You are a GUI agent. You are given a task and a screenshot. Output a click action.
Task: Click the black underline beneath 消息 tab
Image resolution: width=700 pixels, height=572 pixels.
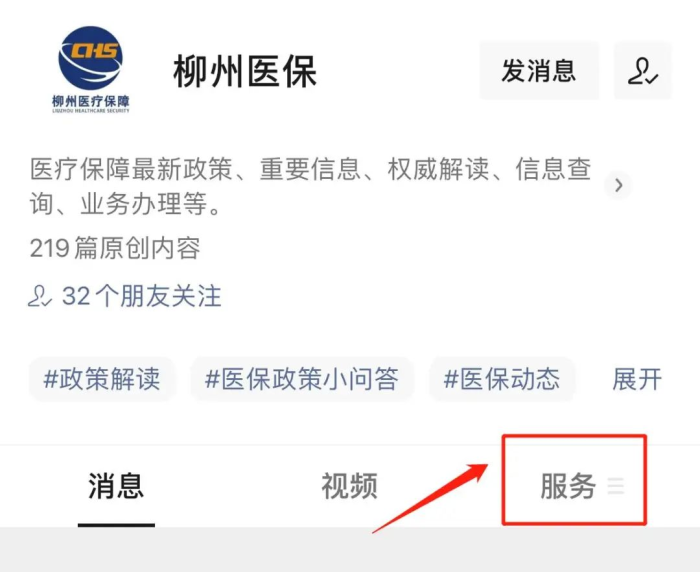click(x=116, y=525)
